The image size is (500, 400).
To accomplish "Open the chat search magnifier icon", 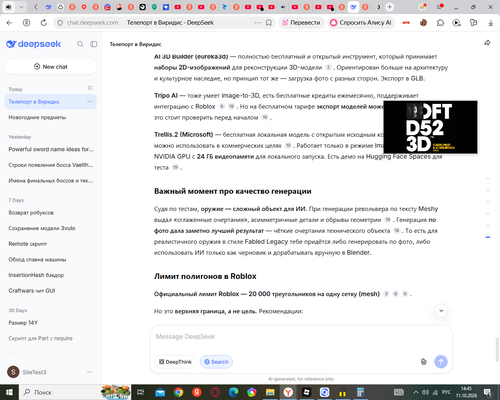I will coord(80,44).
